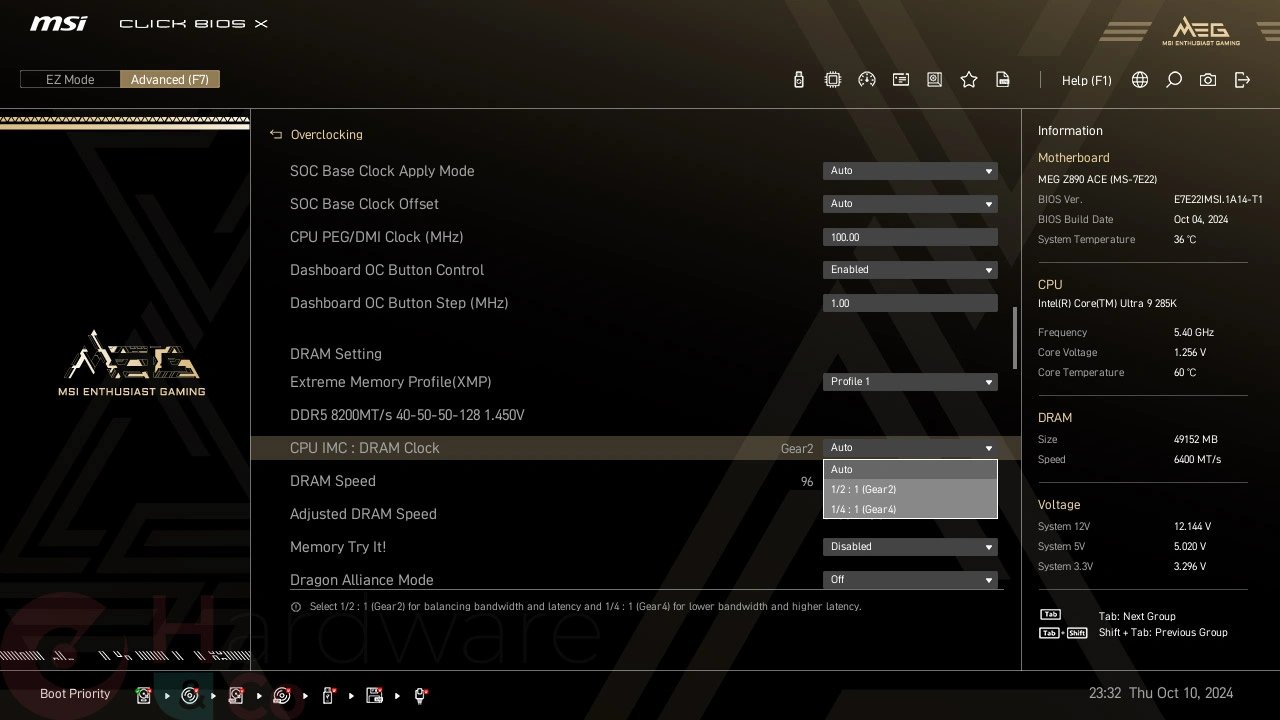The width and height of the screenshot is (1280, 720).
Task: Click the BIOS version E7E22IMSI.1A14-T1
Action: tap(1218, 200)
